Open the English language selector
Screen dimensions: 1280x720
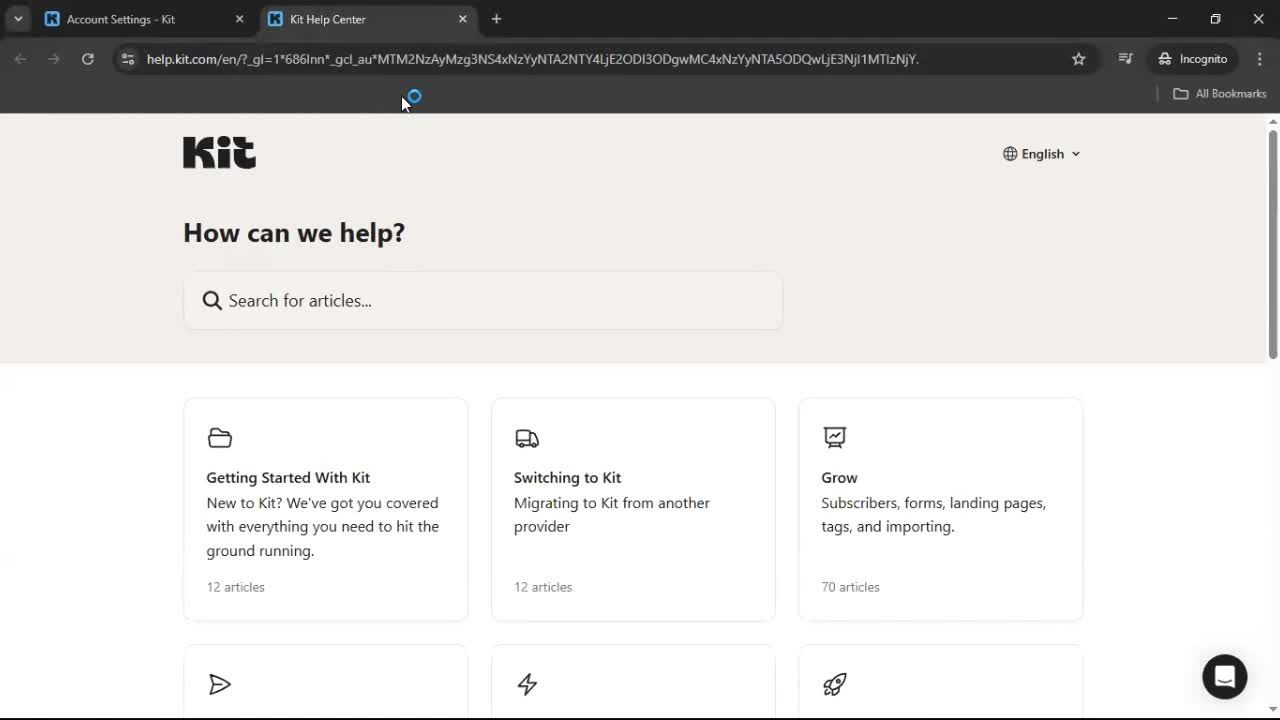tap(1042, 153)
